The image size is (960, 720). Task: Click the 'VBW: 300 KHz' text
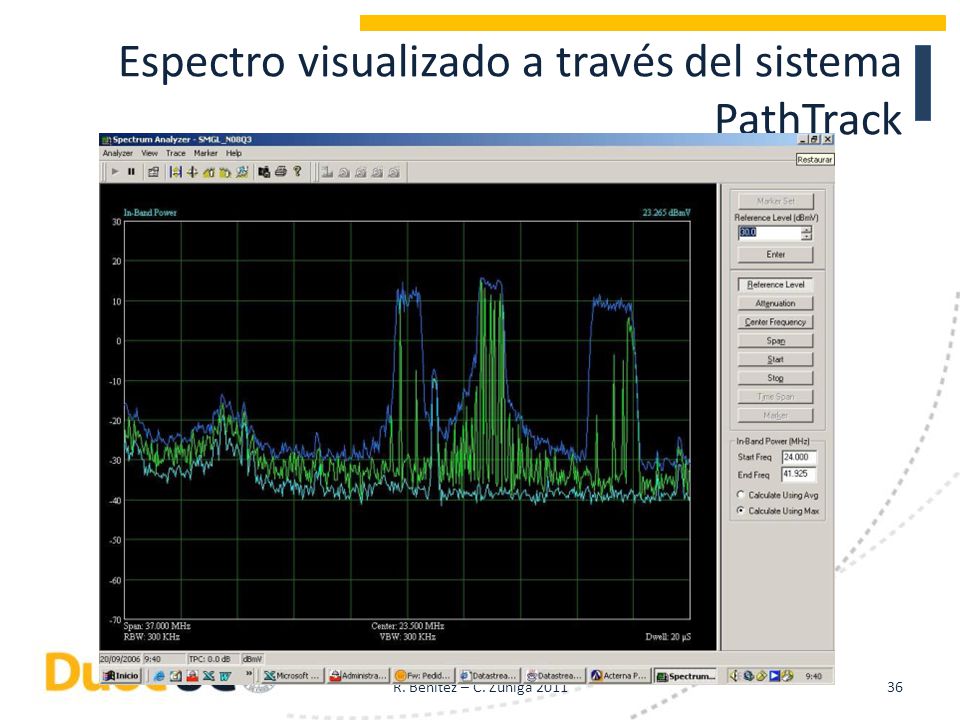click(x=408, y=637)
